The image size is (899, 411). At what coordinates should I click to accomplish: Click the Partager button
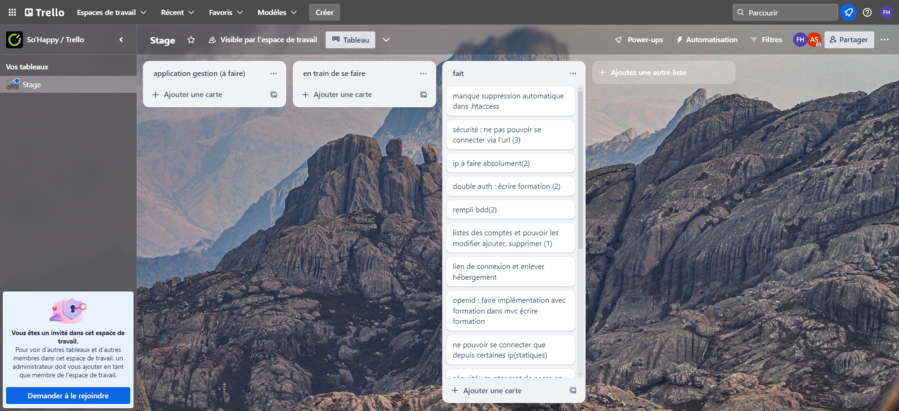[849, 40]
